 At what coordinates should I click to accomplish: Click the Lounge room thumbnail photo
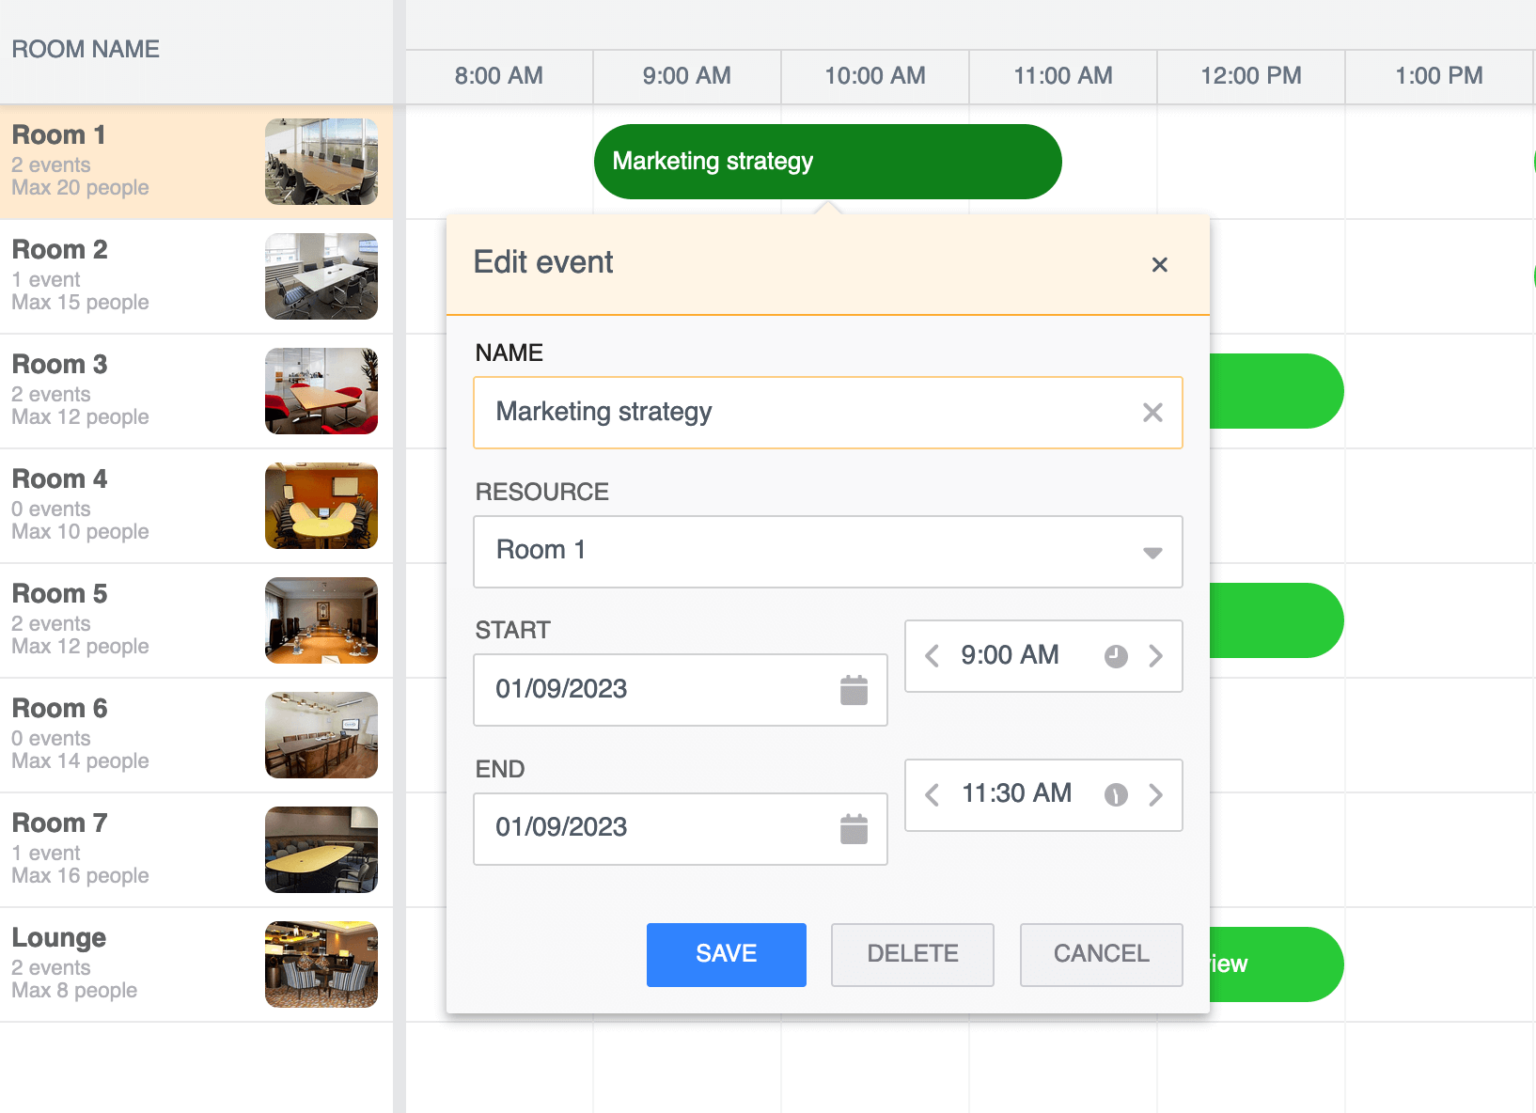pyautogui.click(x=321, y=964)
